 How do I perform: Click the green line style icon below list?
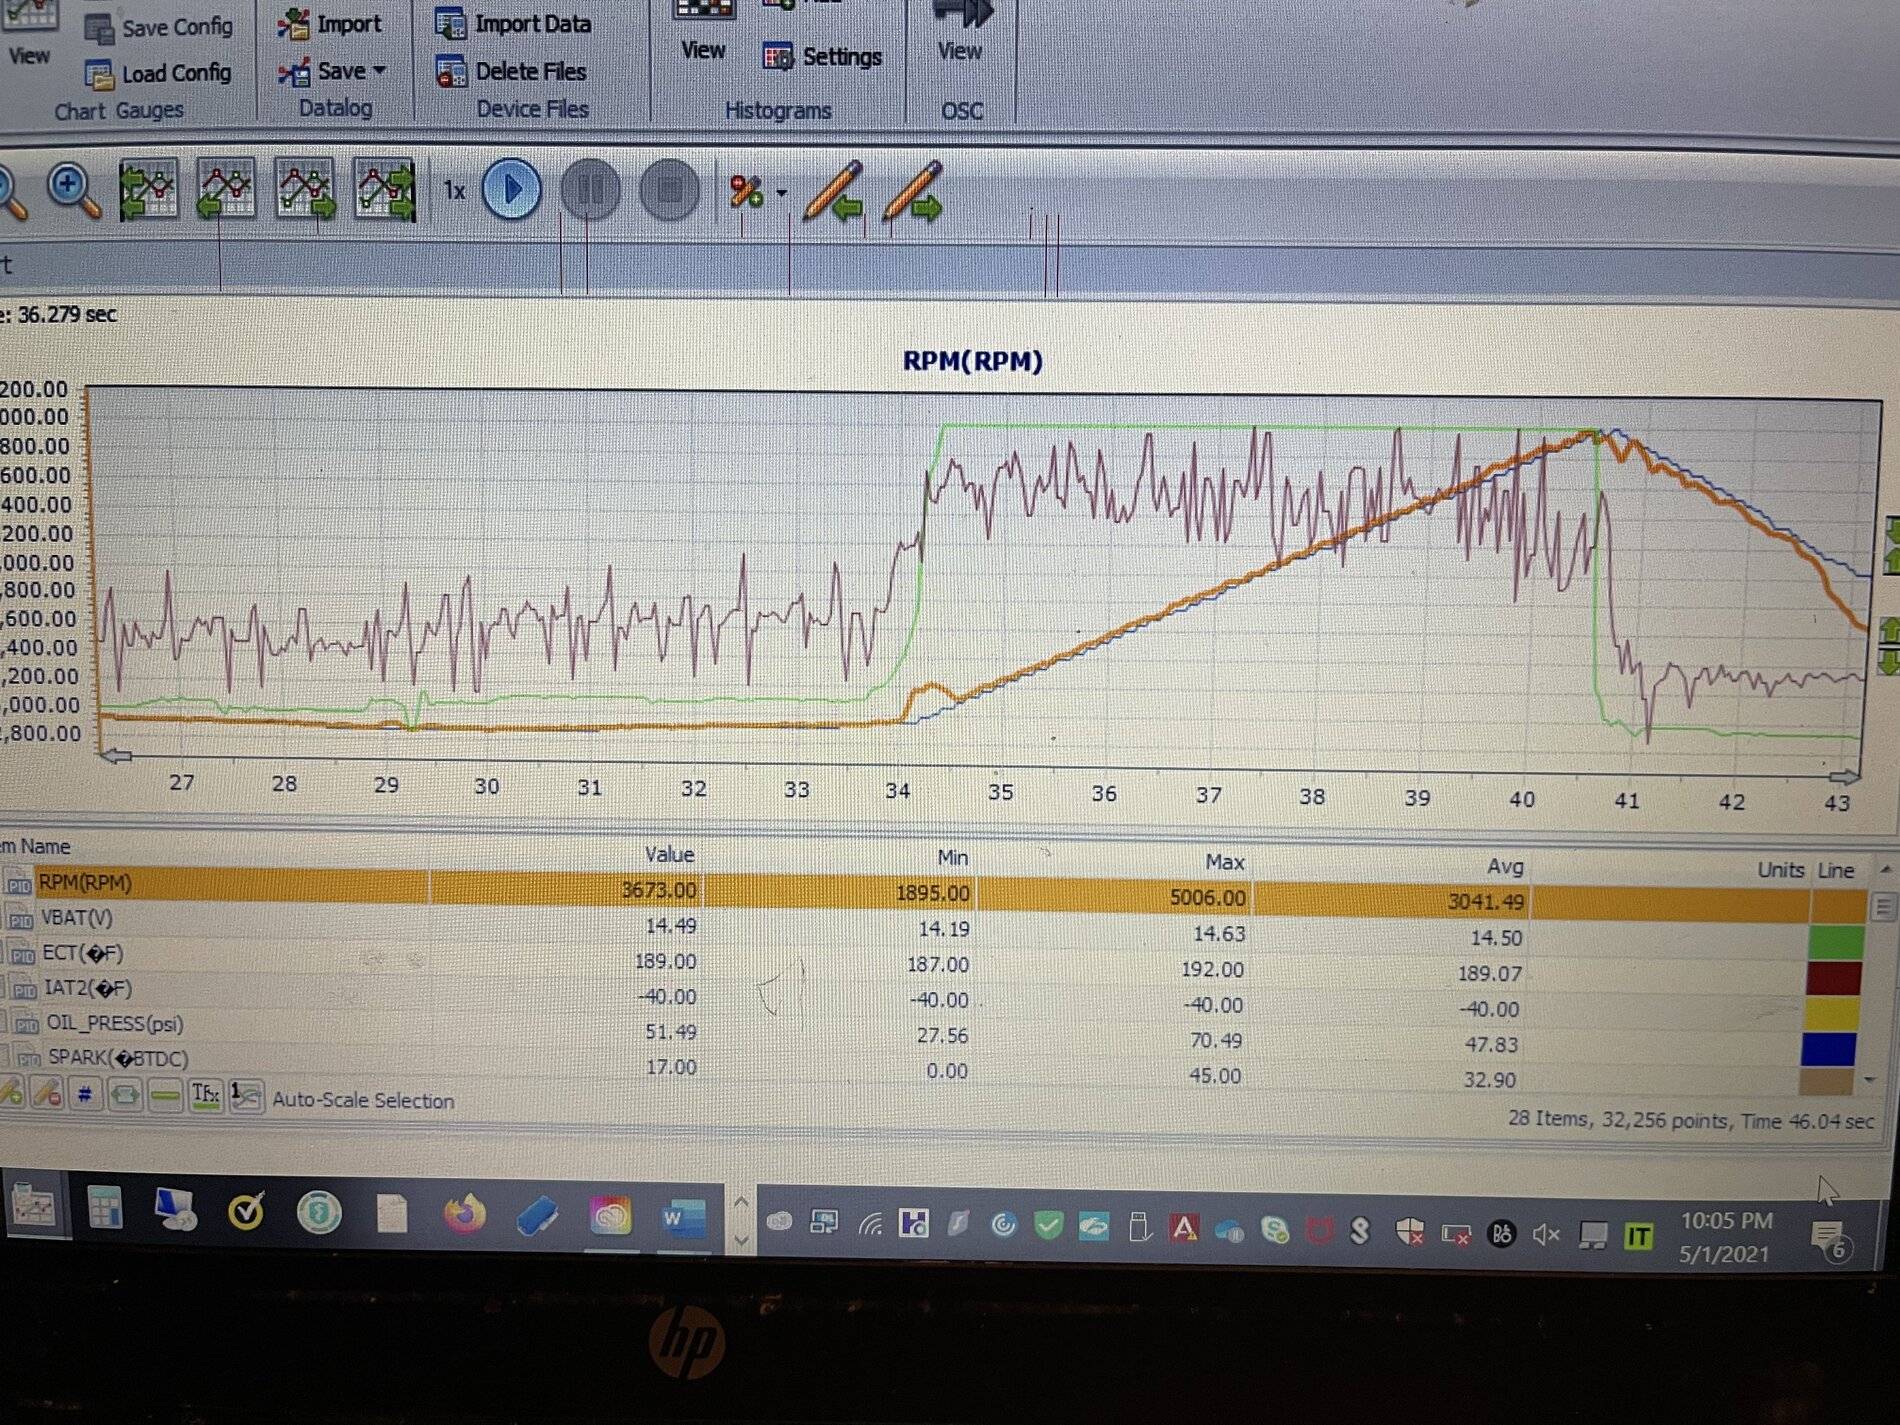pyautogui.click(x=165, y=1097)
